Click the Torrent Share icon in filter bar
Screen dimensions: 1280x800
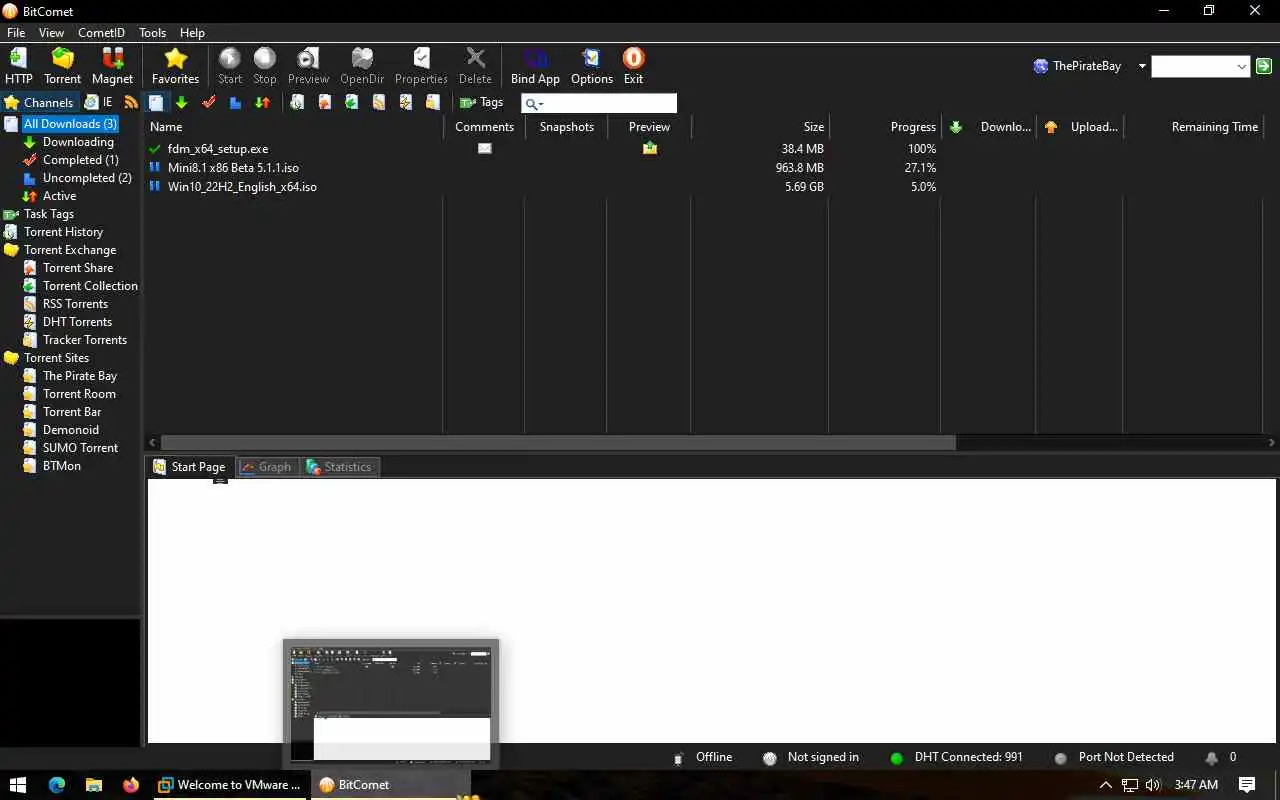tap(324, 102)
